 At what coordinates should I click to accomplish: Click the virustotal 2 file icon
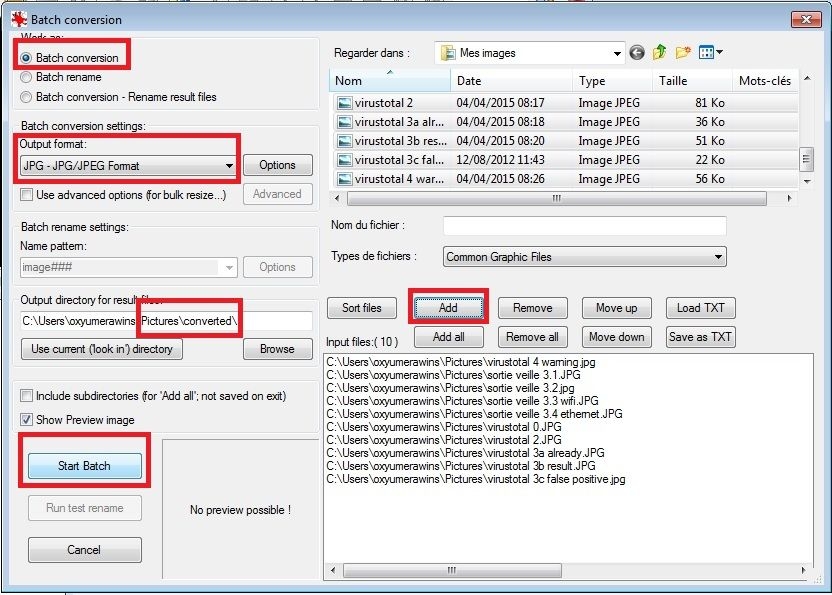pos(345,103)
